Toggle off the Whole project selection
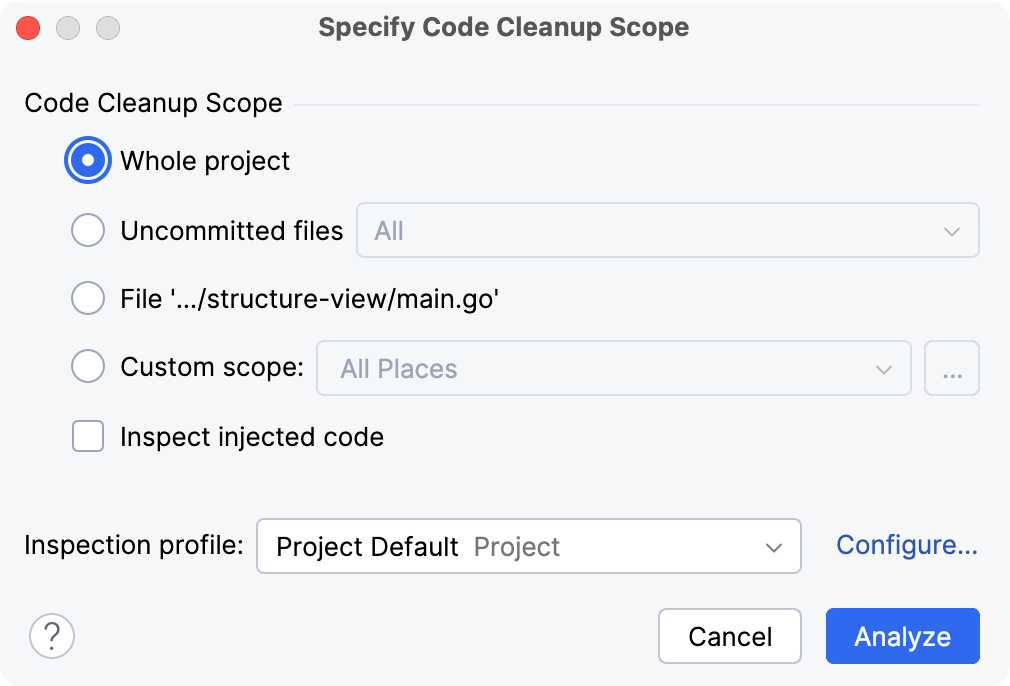Image resolution: width=1010 pixels, height=686 pixels. 87,160
